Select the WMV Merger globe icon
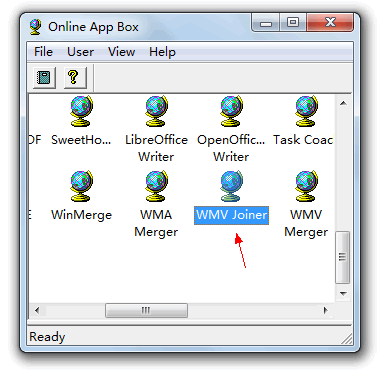This screenshot has height=371, width=378. tap(306, 186)
